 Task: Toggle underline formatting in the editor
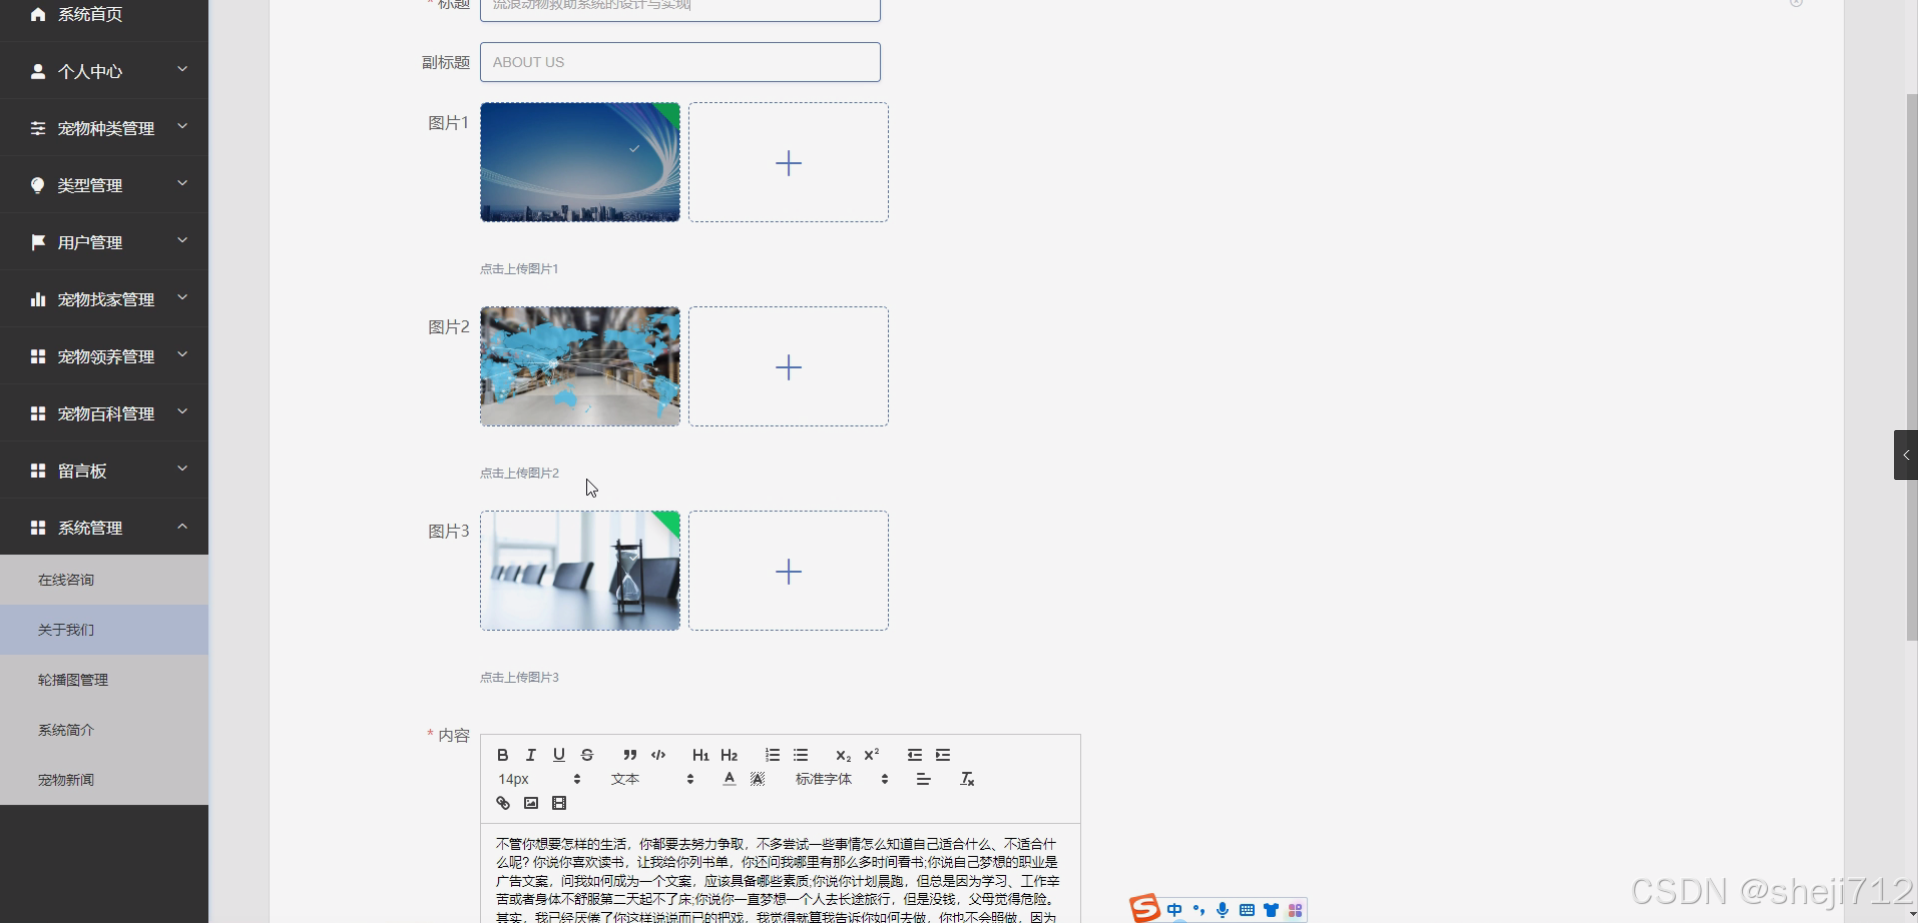click(559, 755)
